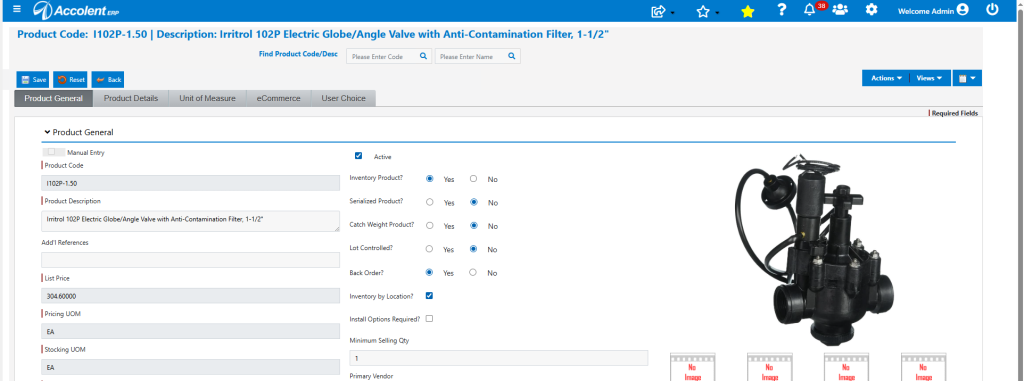Open dropdown arrow next to share icon
Screen dimensions: 1024x381
pos(673,13)
